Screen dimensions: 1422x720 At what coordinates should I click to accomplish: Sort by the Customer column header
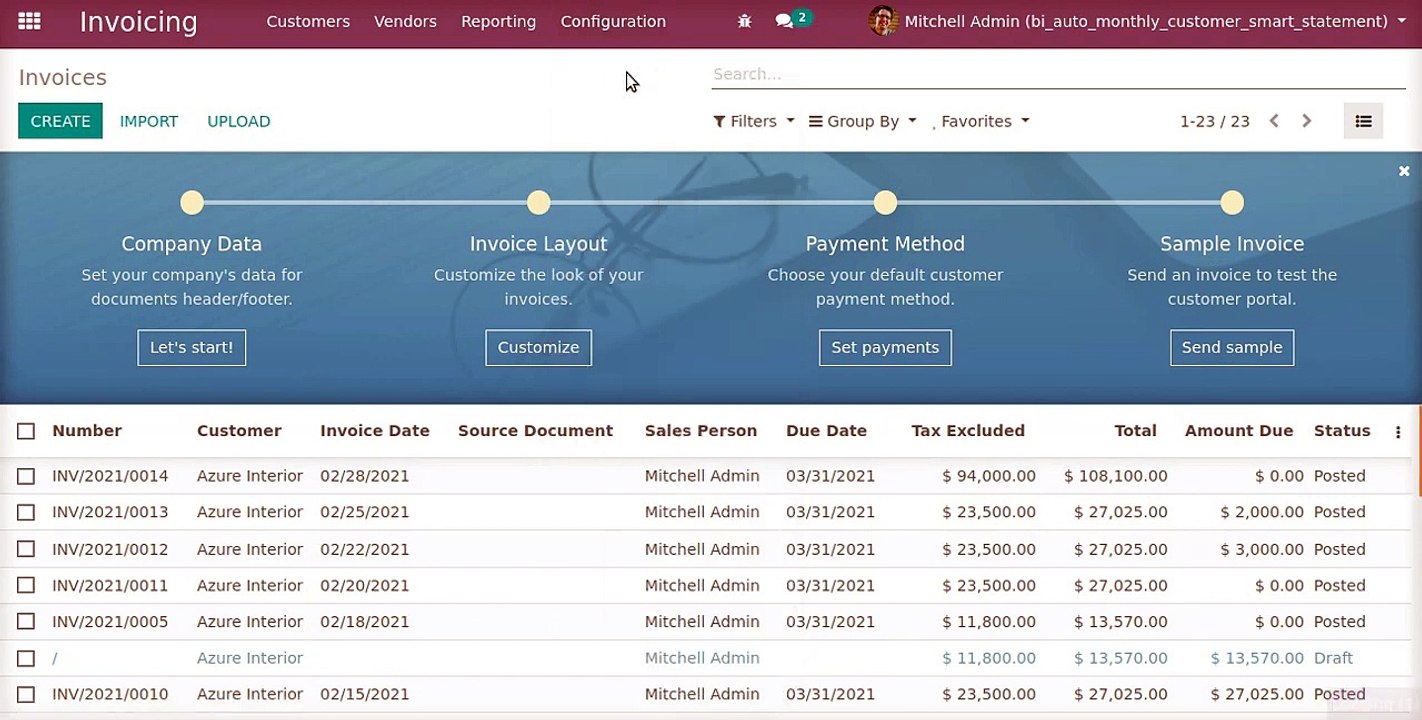tap(239, 431)
